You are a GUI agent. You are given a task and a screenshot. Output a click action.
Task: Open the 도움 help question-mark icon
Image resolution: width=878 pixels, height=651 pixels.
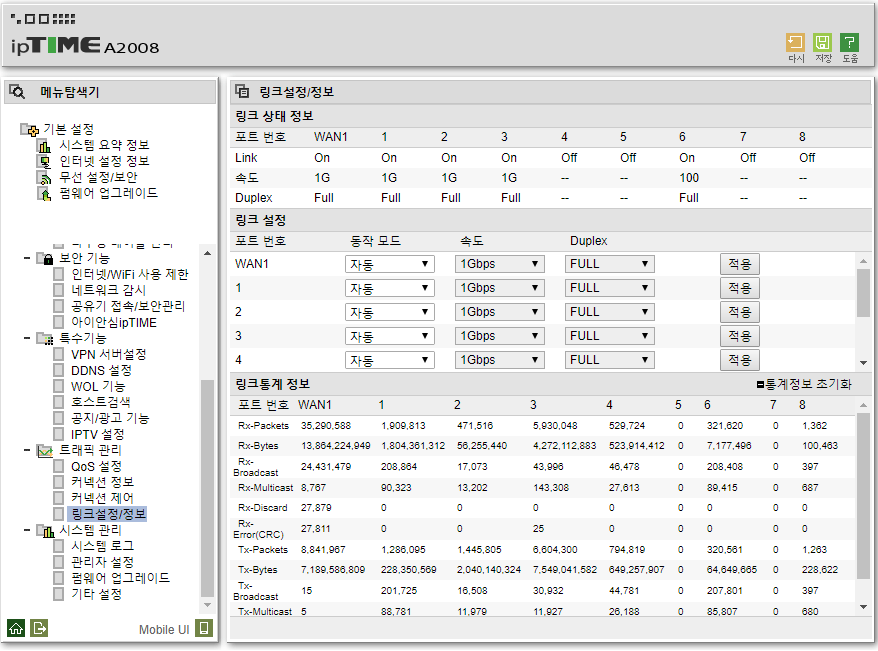point(849,43)
